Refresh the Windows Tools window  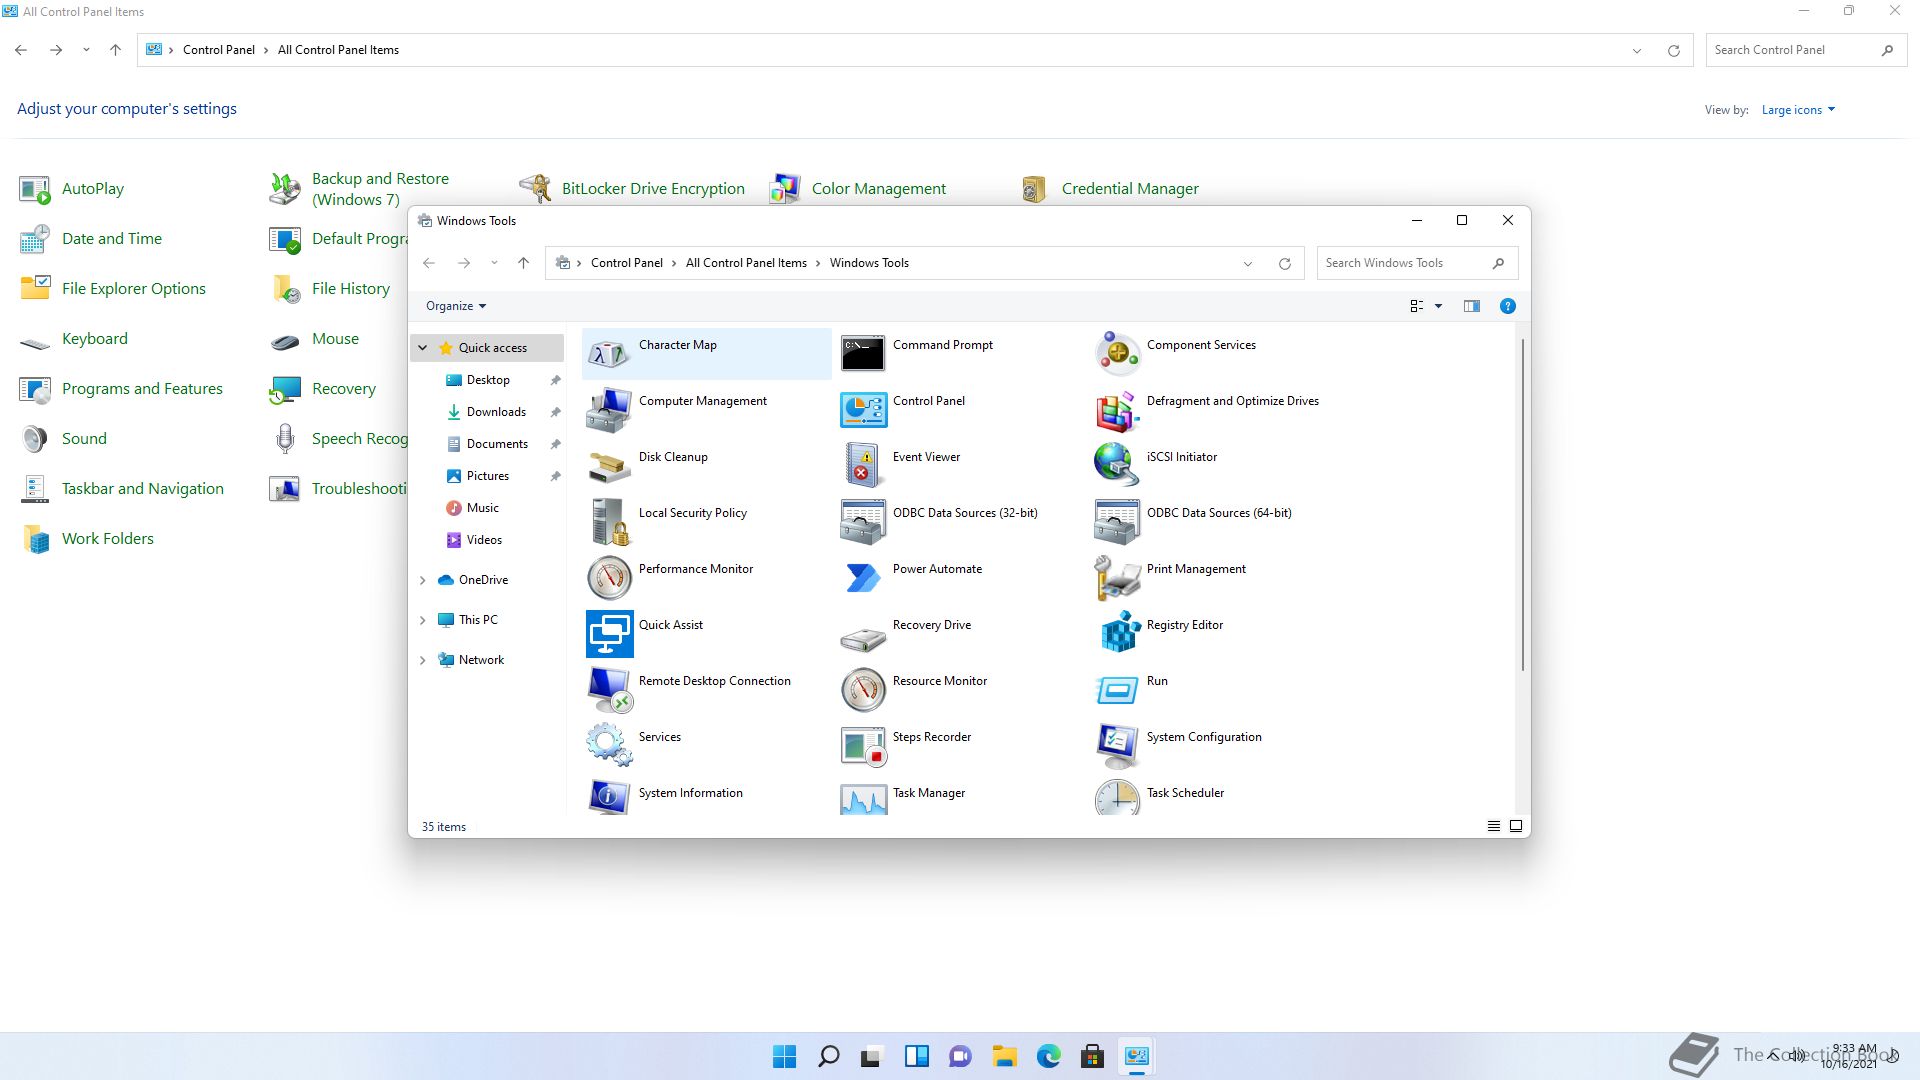[1285, 263]
